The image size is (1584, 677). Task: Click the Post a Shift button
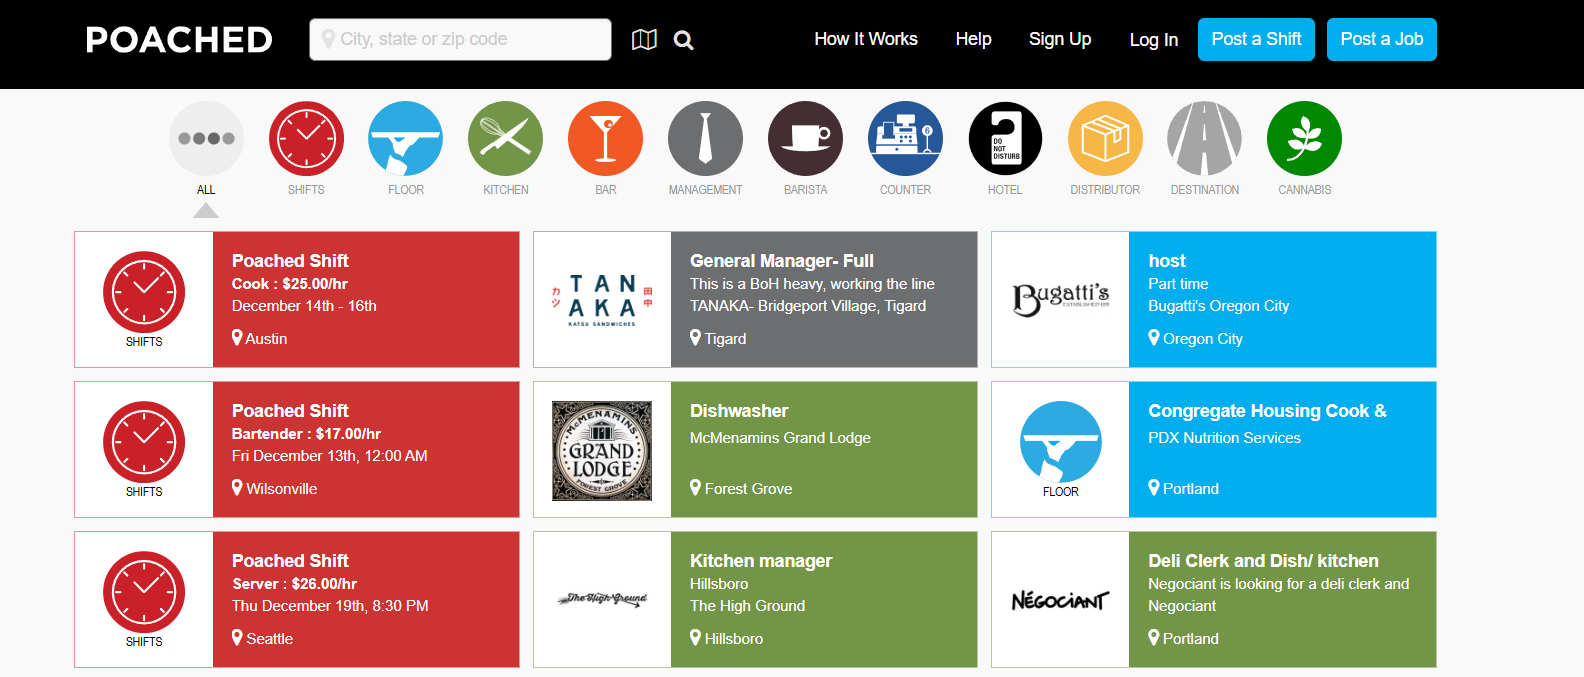coord(1256,39)
